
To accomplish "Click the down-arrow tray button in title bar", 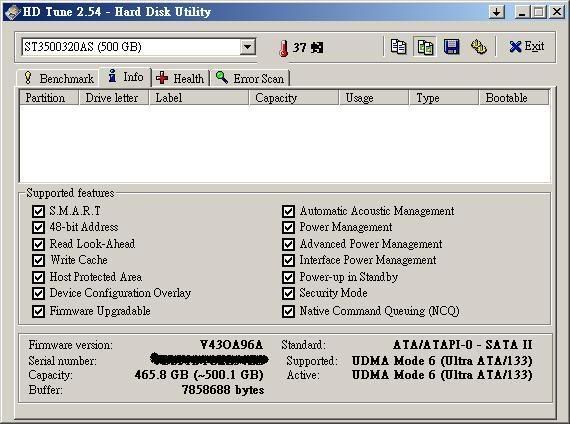I will (x=497, y=12).
